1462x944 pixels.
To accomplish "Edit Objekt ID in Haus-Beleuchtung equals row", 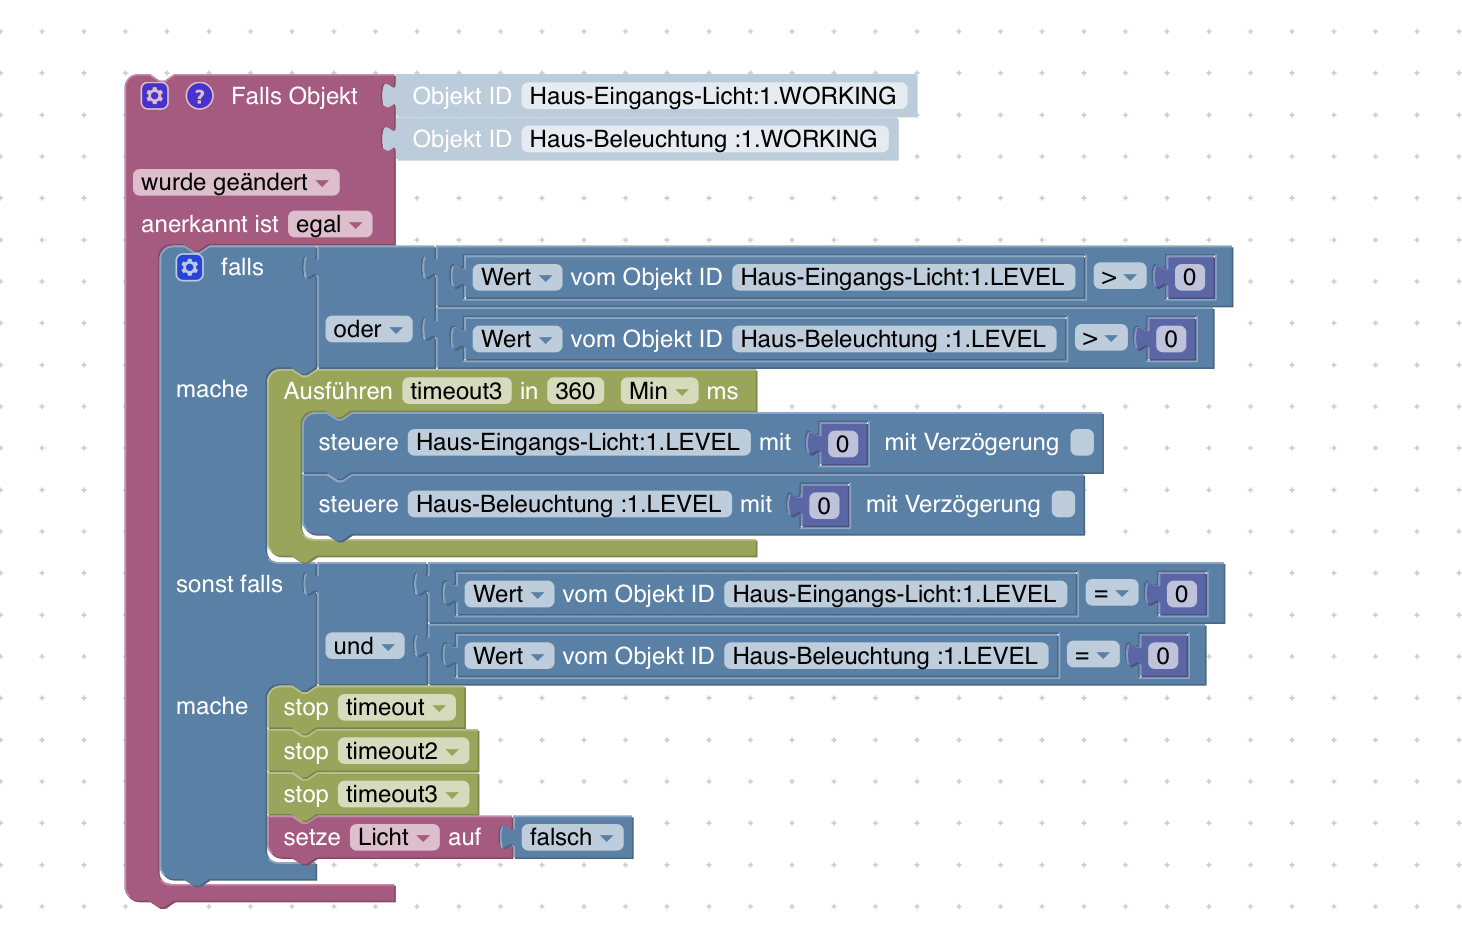I will point(886,656).
